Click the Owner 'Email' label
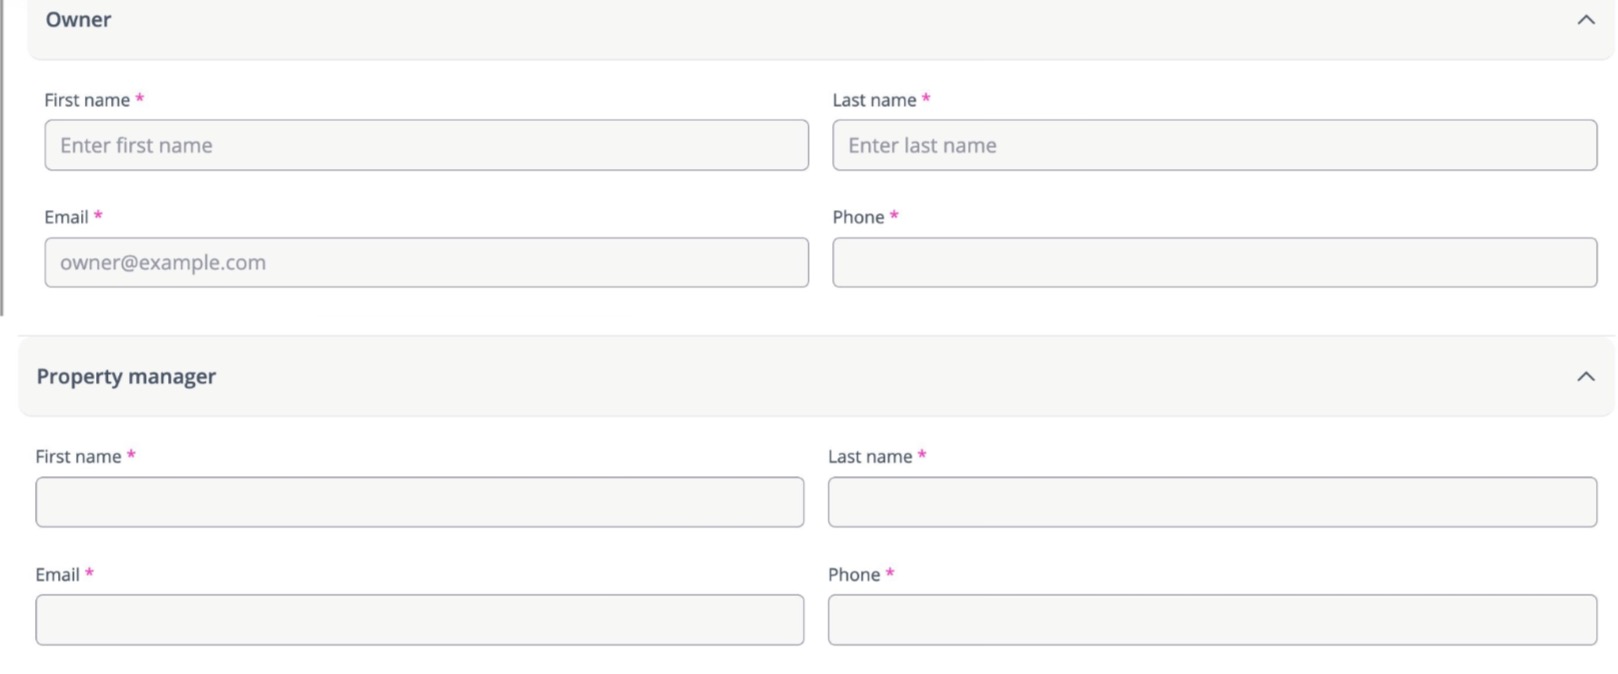This screenshot has height=674, width=1618. coord(66,217)
